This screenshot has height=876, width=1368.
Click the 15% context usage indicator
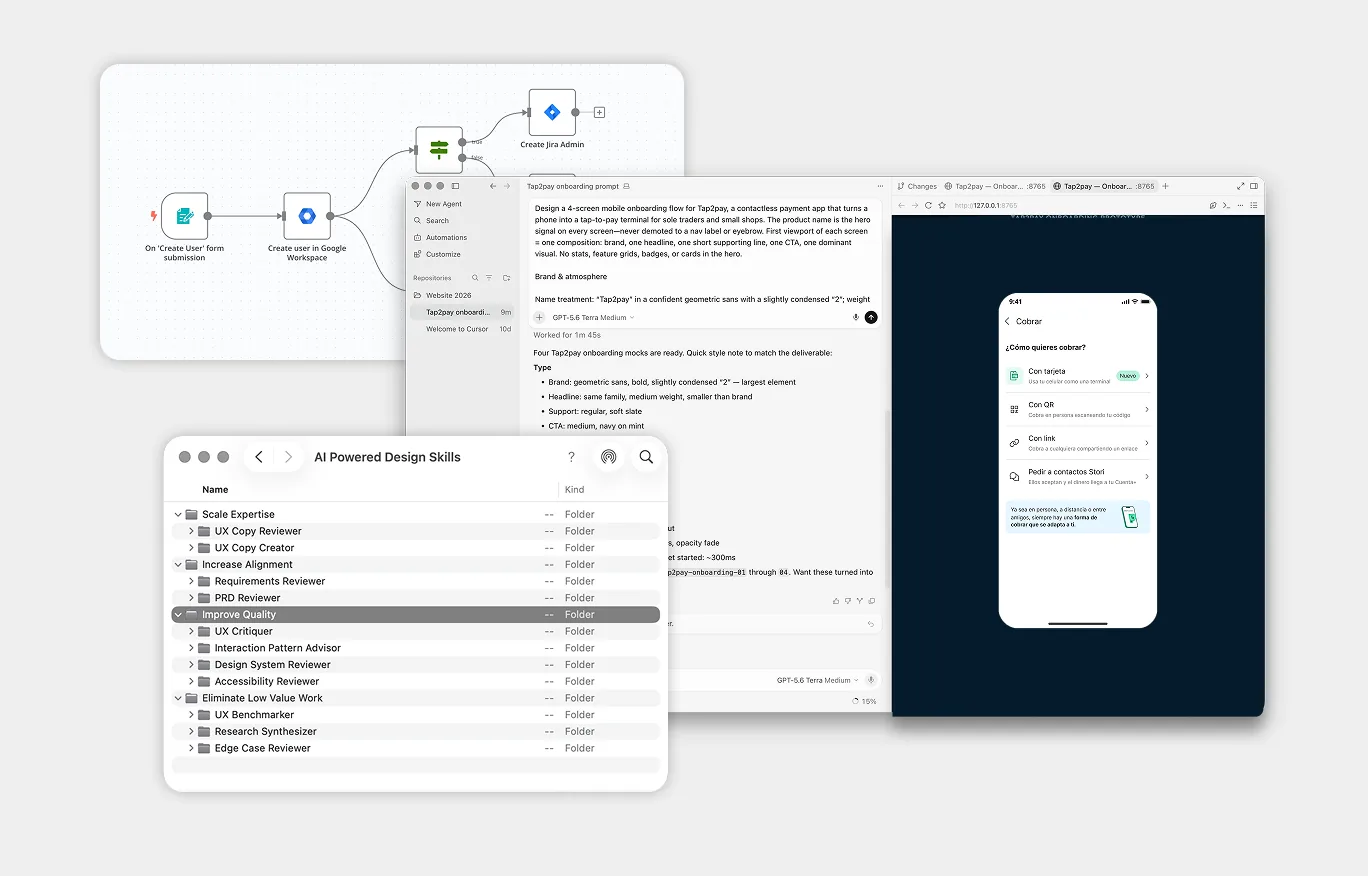pyautogui.click(x=864, y=701)
